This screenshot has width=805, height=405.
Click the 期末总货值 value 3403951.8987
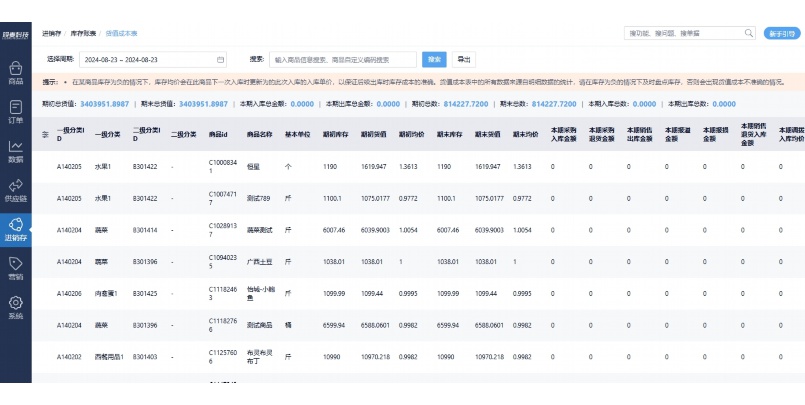[203, 104]
